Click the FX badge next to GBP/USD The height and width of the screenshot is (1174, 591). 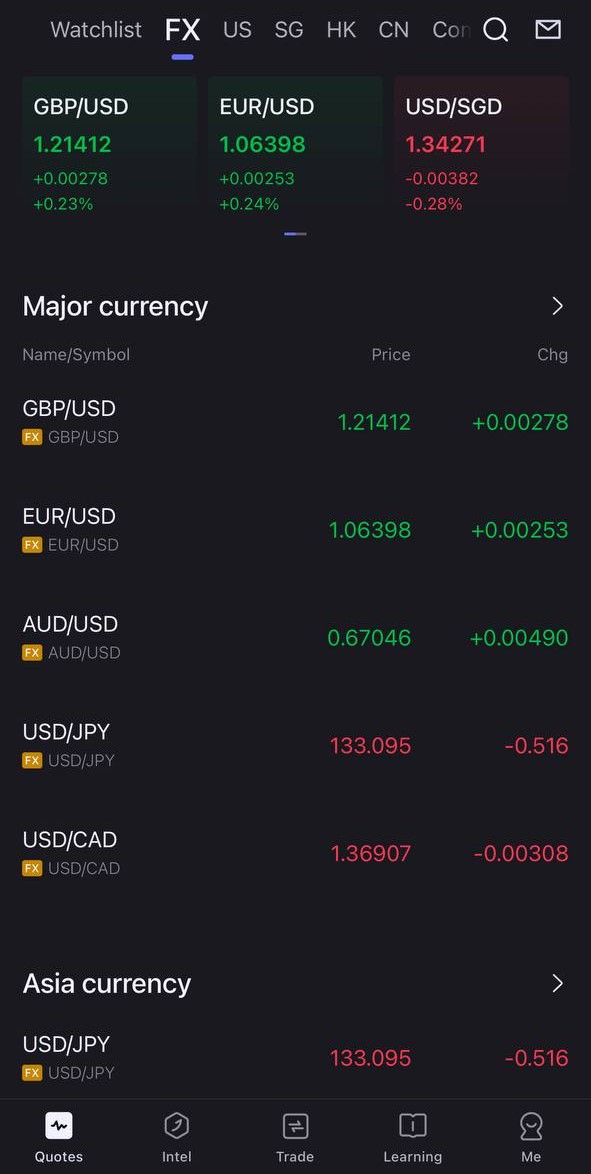[32, 437]
